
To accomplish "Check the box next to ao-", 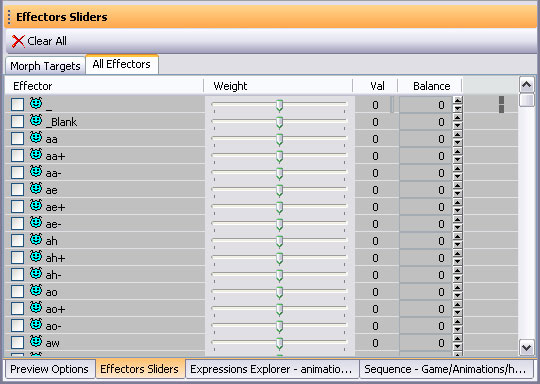I will pyautogui.click(x=17, y=325).
